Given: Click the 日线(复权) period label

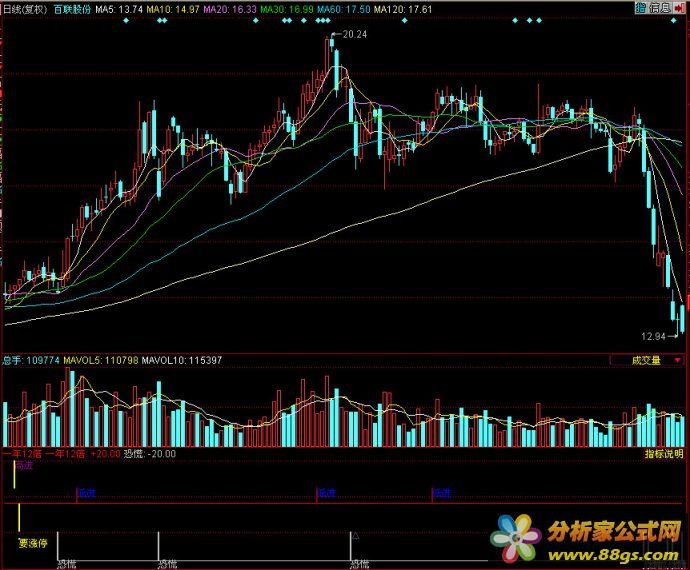Looking at the screenshot, I should [24, 9].
